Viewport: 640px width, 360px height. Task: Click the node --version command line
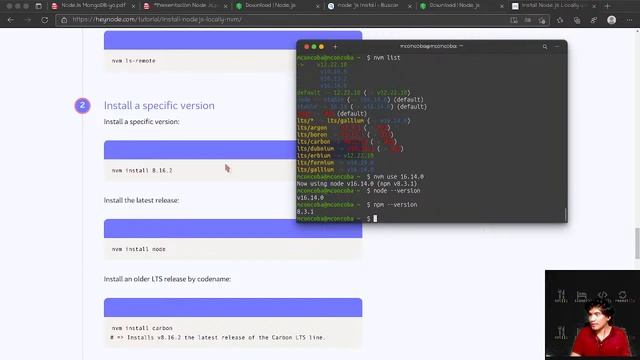(x=396, y=191)
